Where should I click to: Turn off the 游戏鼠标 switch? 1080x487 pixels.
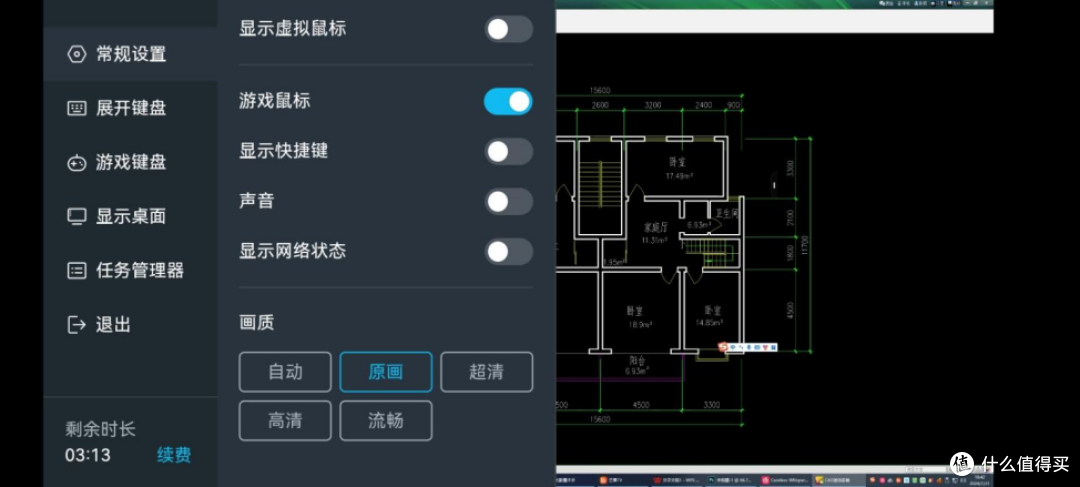point(508,101)
